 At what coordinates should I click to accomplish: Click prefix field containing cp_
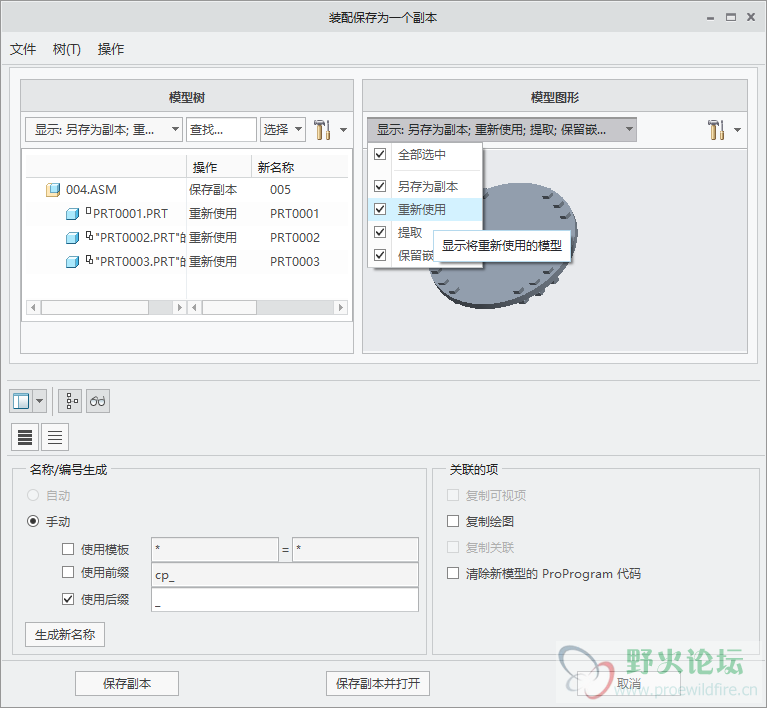click(x=285, y=575)
